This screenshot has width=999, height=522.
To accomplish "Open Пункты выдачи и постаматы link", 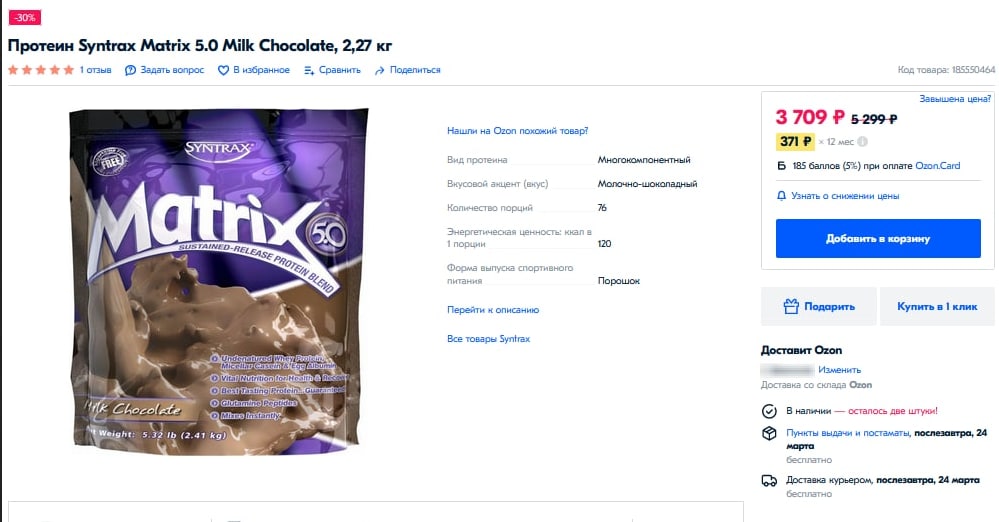I will click(x=847, y=433).
